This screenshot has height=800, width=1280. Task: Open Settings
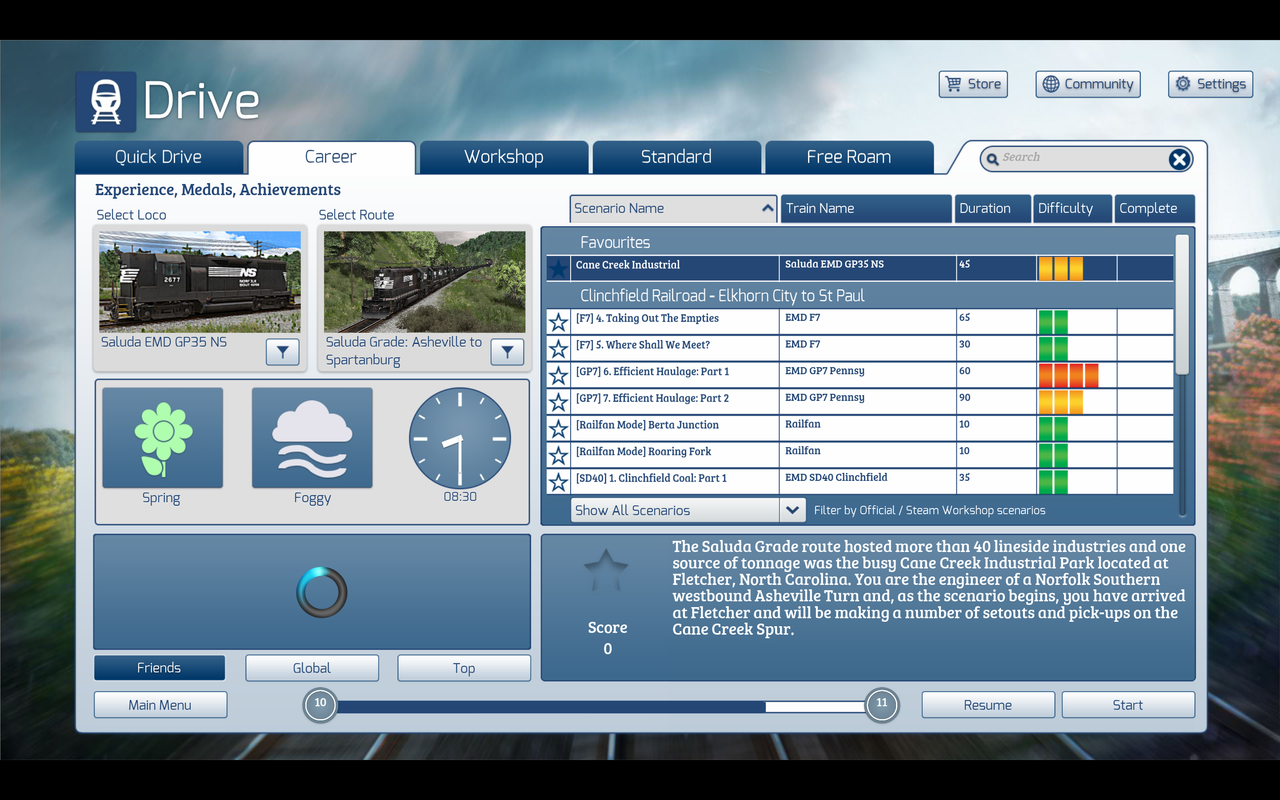1210,84
